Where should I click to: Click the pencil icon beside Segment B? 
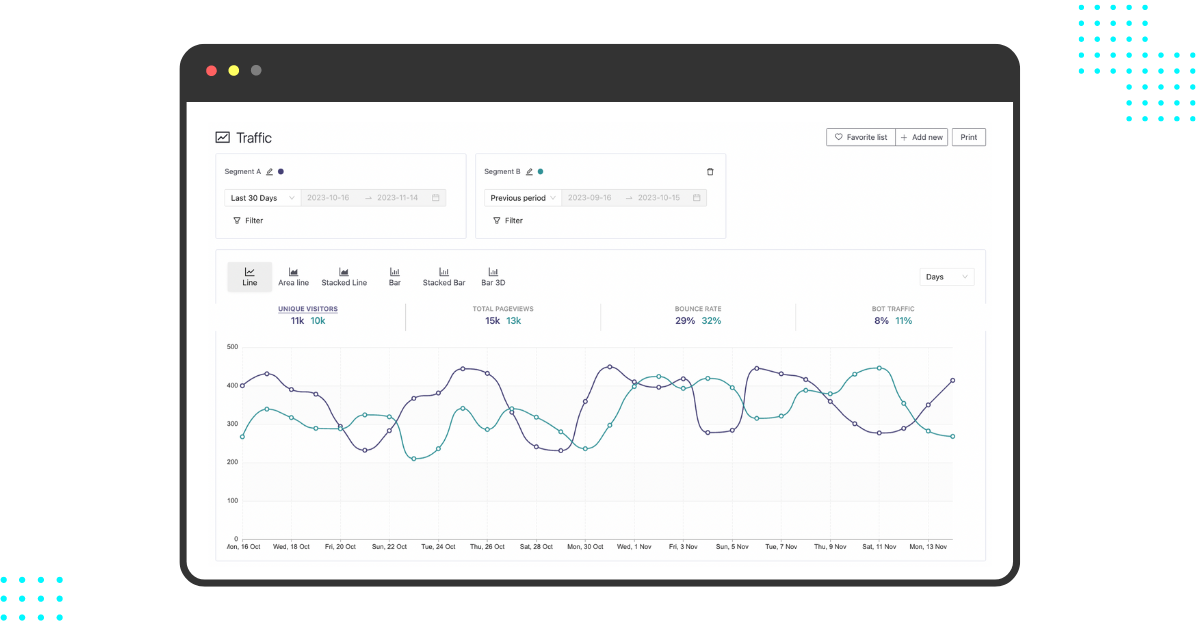coord(529,172)
